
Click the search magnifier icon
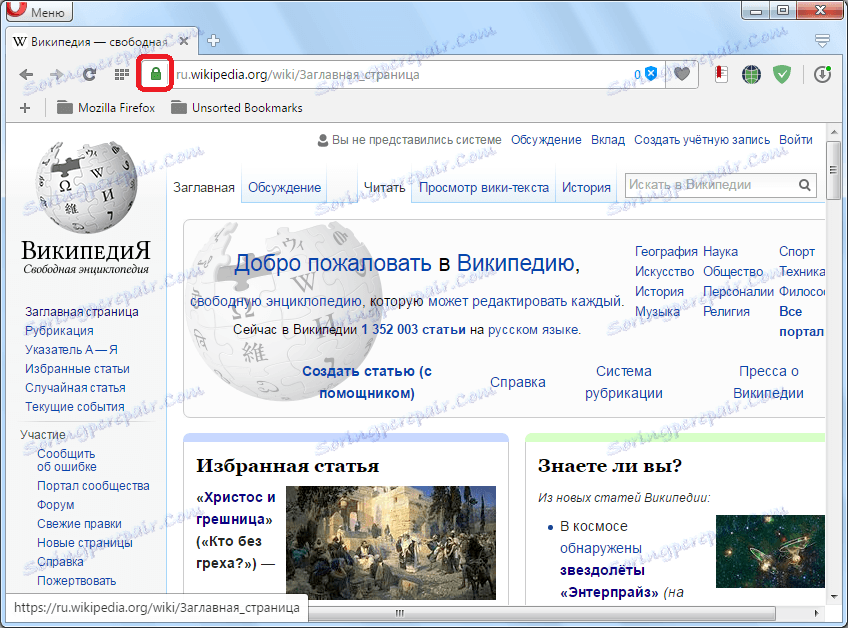[x=805, y=186]
